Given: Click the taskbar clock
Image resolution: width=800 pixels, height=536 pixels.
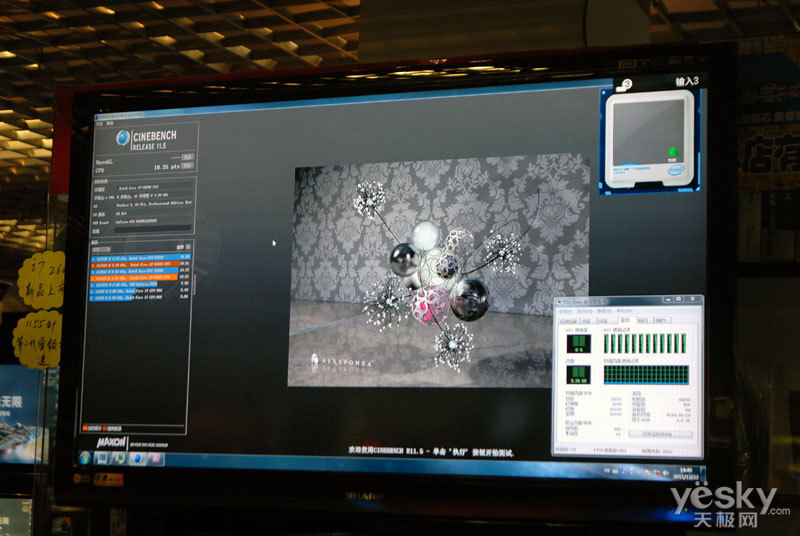Looking at the screenshot, I should click(x=686, y=473).
